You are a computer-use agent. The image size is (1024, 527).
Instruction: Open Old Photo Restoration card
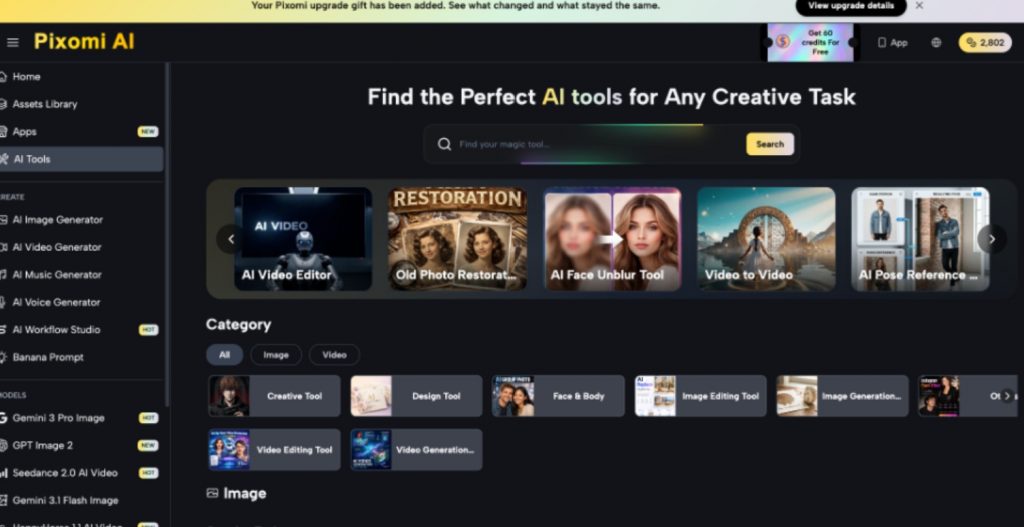(x=457, y=239)
